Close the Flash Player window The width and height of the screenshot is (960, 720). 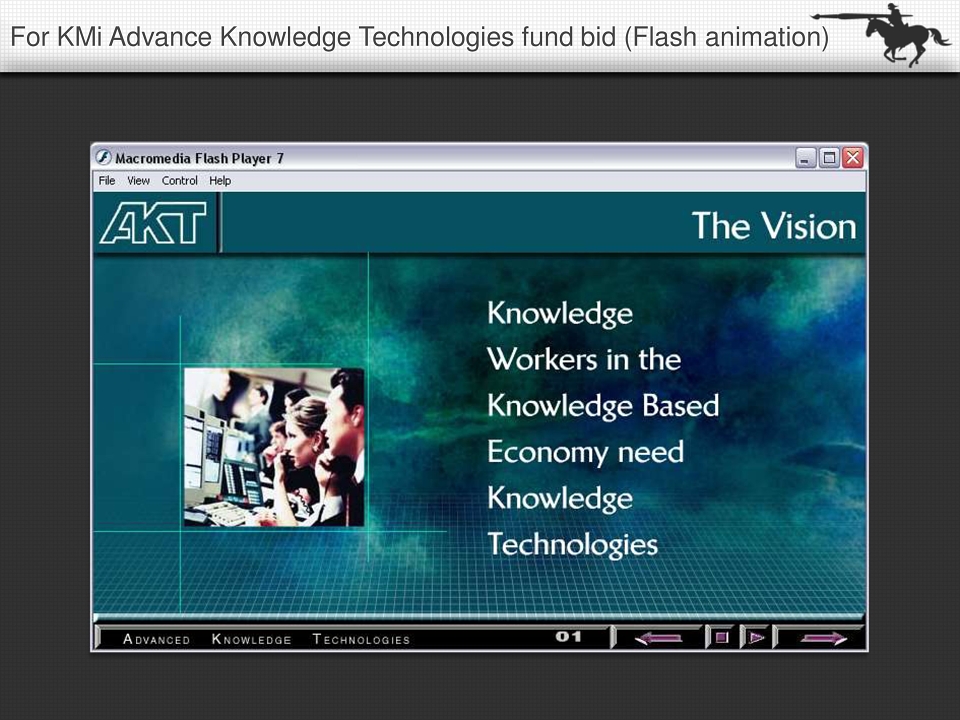coord(852,158)
